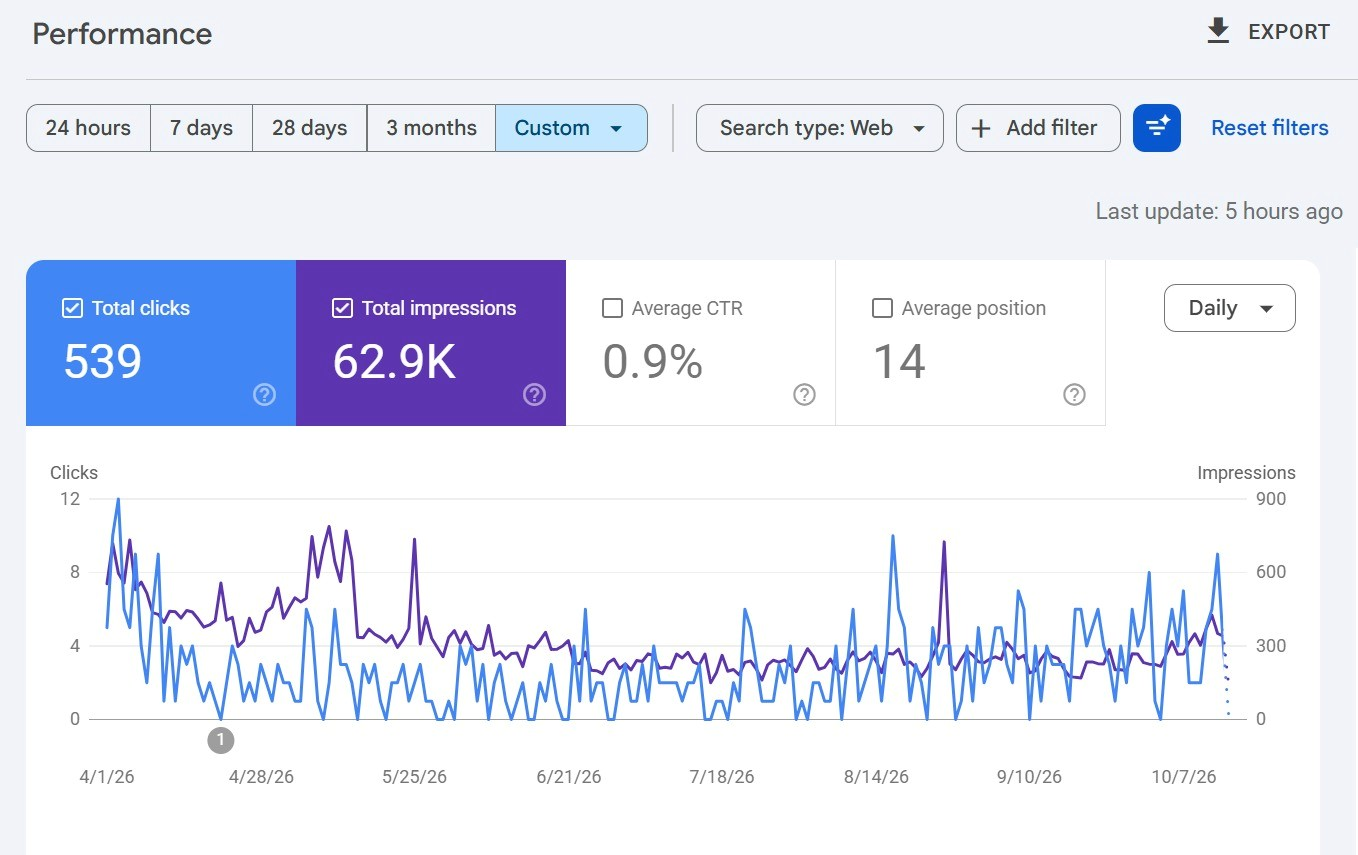Screen dimensions: 1358x855
Task: Select the 24 hours range tab
Action: click(88, 128)
